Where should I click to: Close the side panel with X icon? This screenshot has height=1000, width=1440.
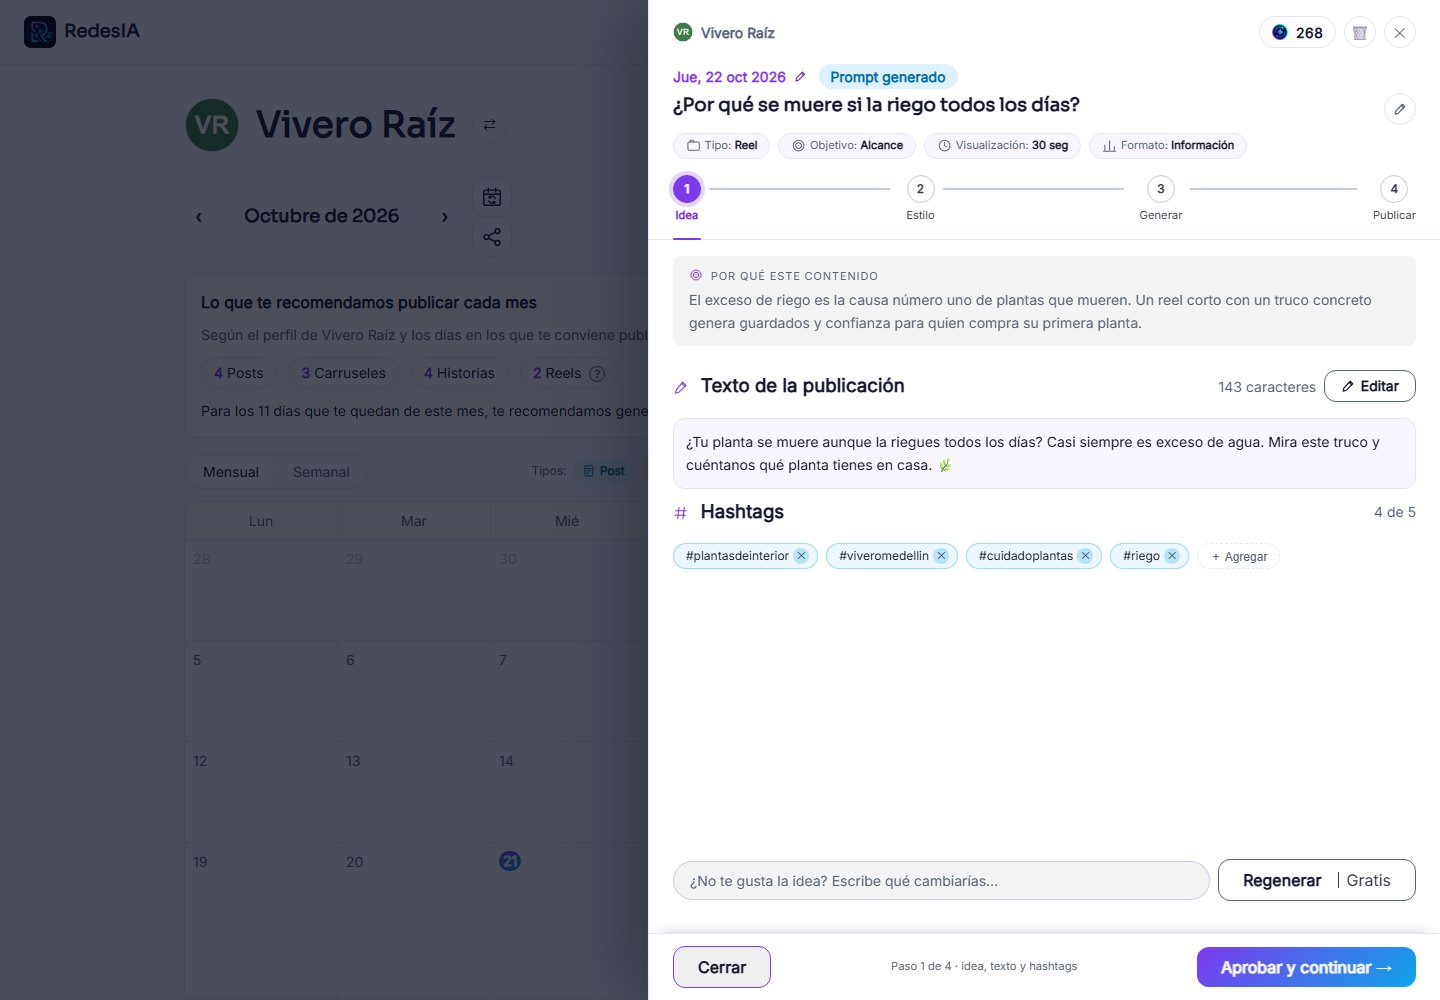1400,33
